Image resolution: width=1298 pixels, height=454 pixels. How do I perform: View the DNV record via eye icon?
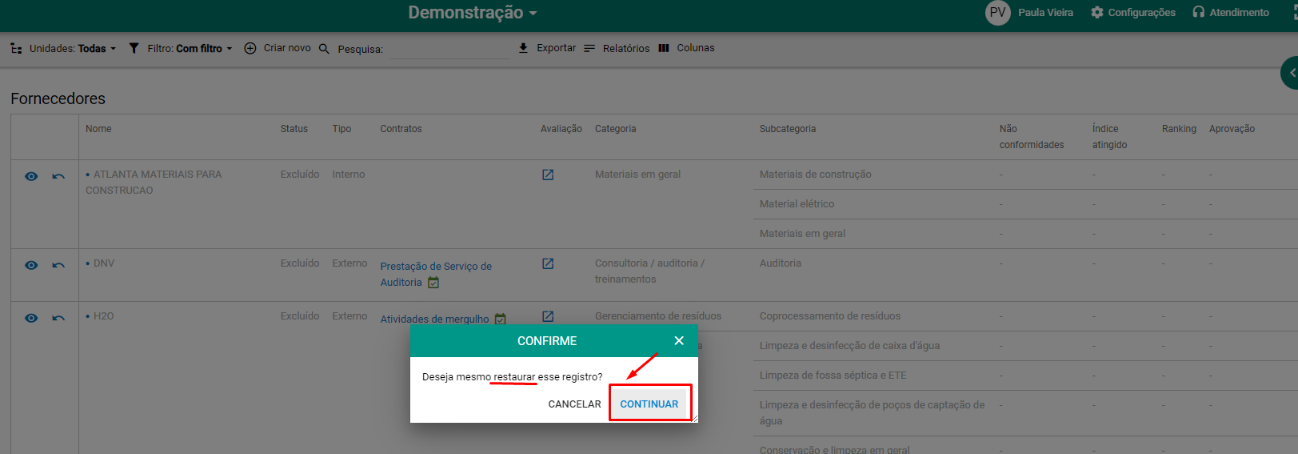(x=31, y=265)
